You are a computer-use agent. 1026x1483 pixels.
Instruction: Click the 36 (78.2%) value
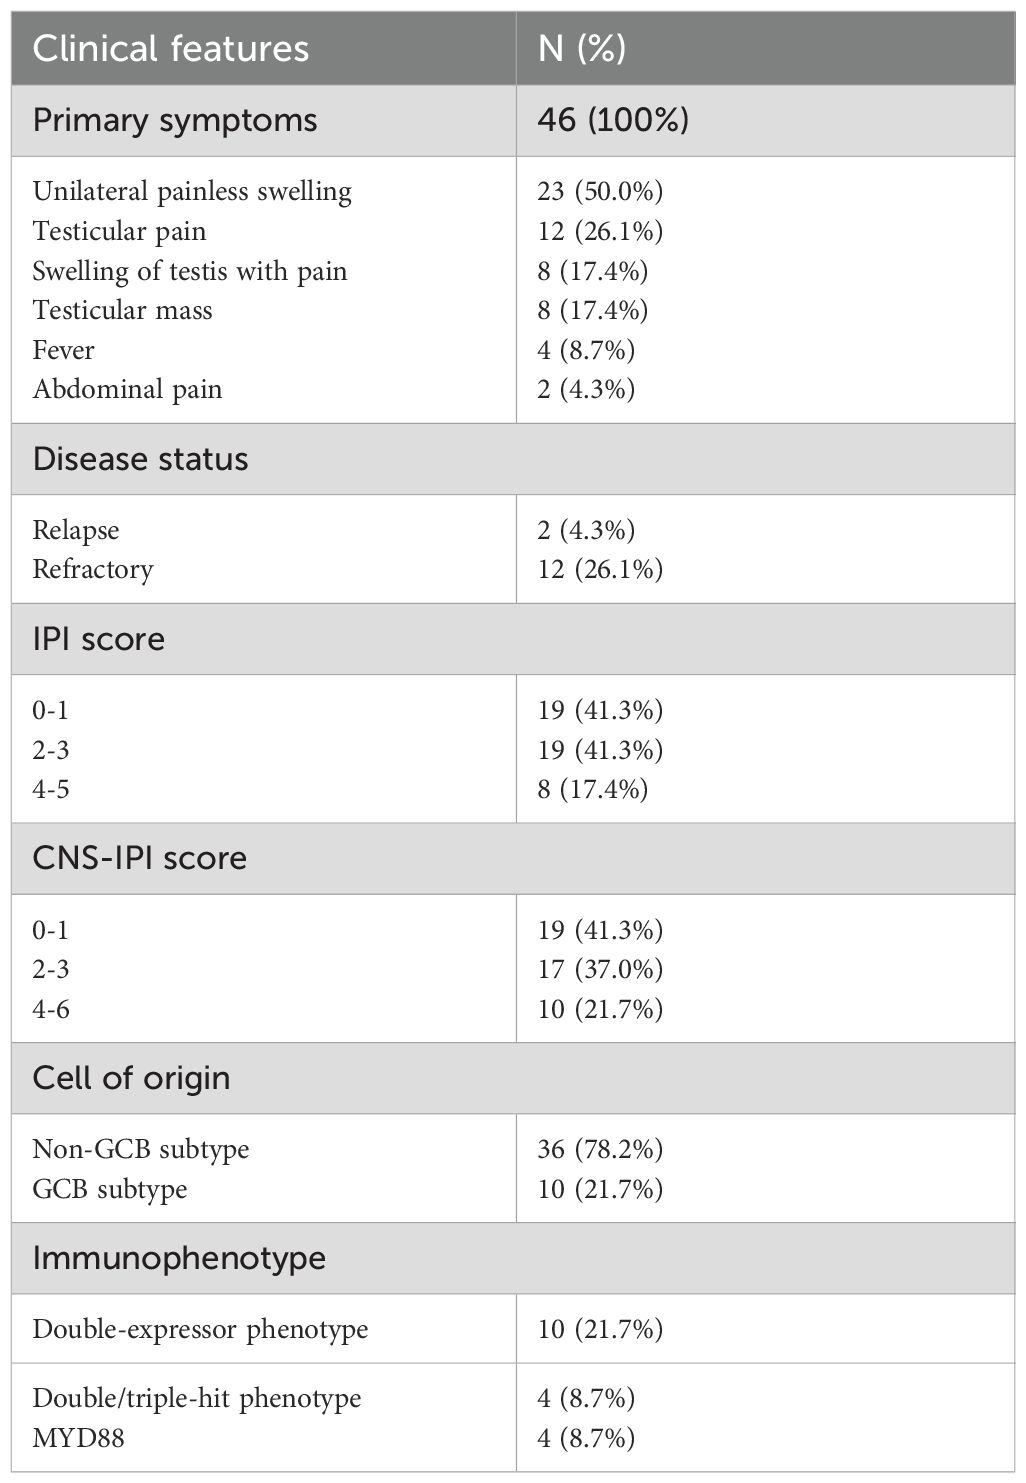[x=600, y=1149]
